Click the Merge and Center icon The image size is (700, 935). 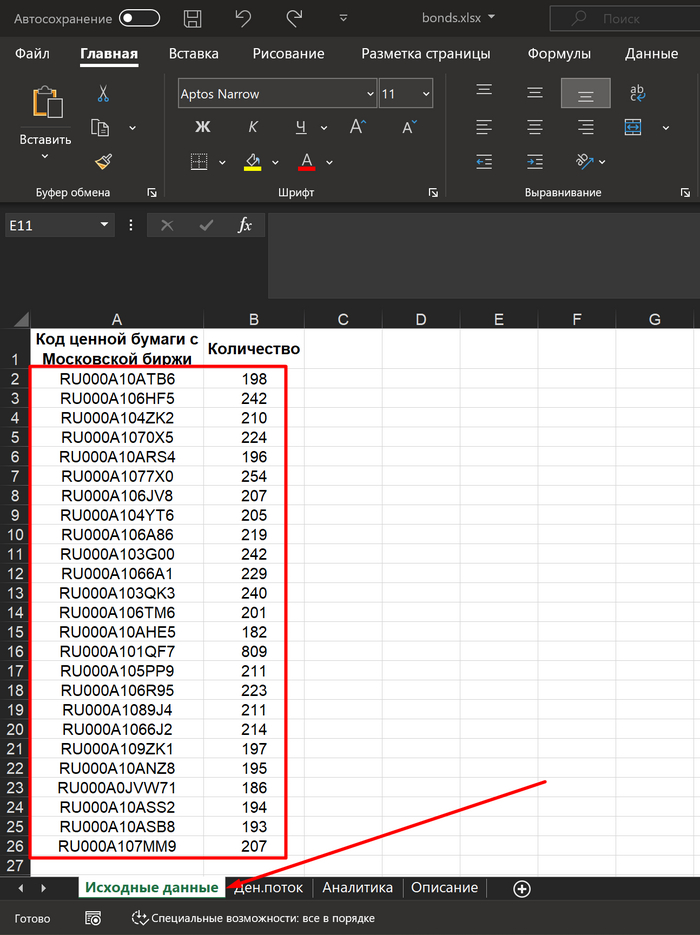tap(633, 127)
